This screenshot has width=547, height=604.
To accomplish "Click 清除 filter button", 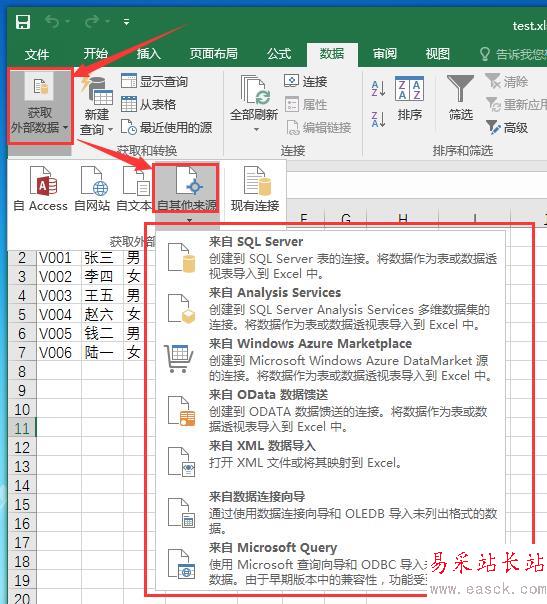I will [x=507, y=81].
